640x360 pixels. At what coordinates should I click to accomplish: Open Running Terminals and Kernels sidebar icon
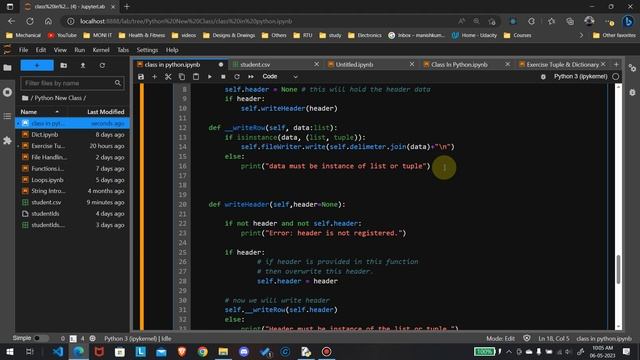click(7, 92)
